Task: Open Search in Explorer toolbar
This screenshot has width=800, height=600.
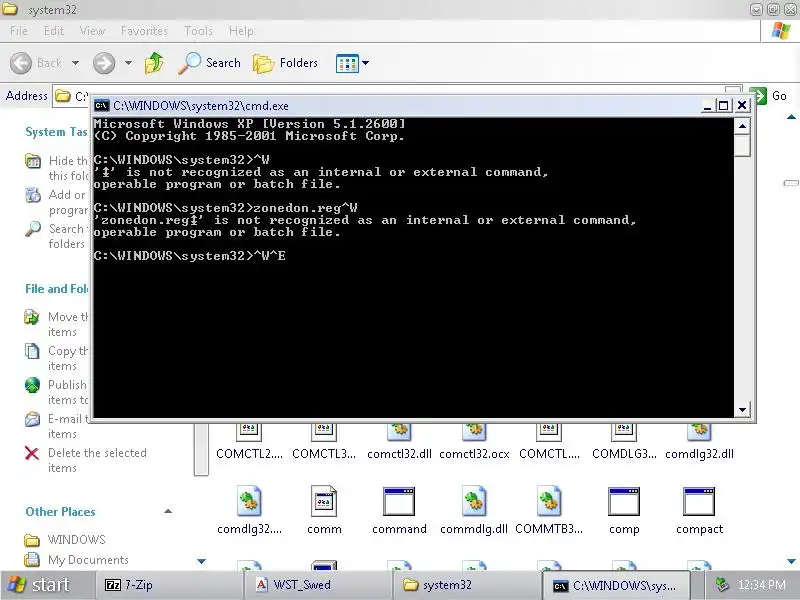Action: 209,63
